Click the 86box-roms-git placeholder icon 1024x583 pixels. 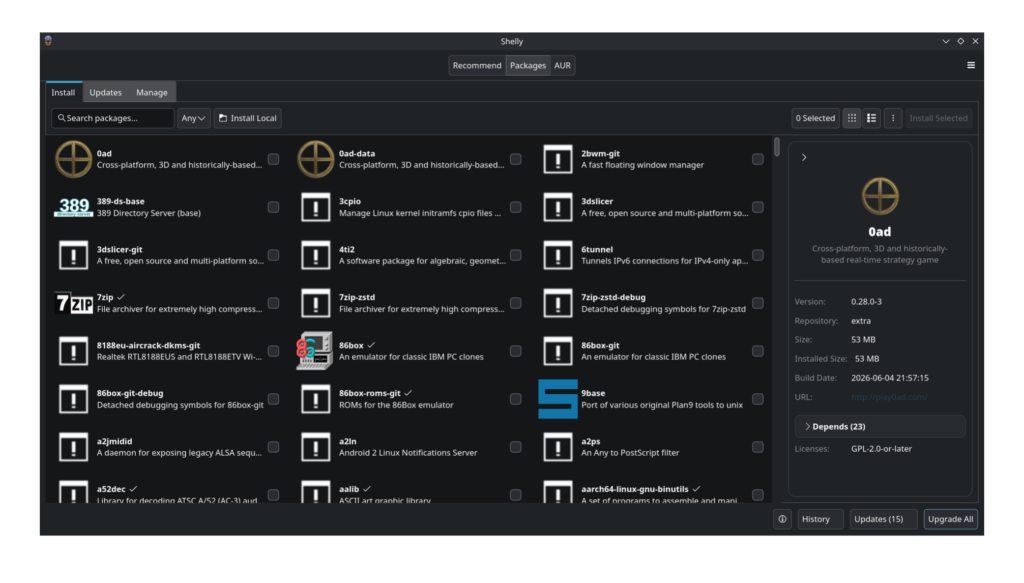point(315,399)
